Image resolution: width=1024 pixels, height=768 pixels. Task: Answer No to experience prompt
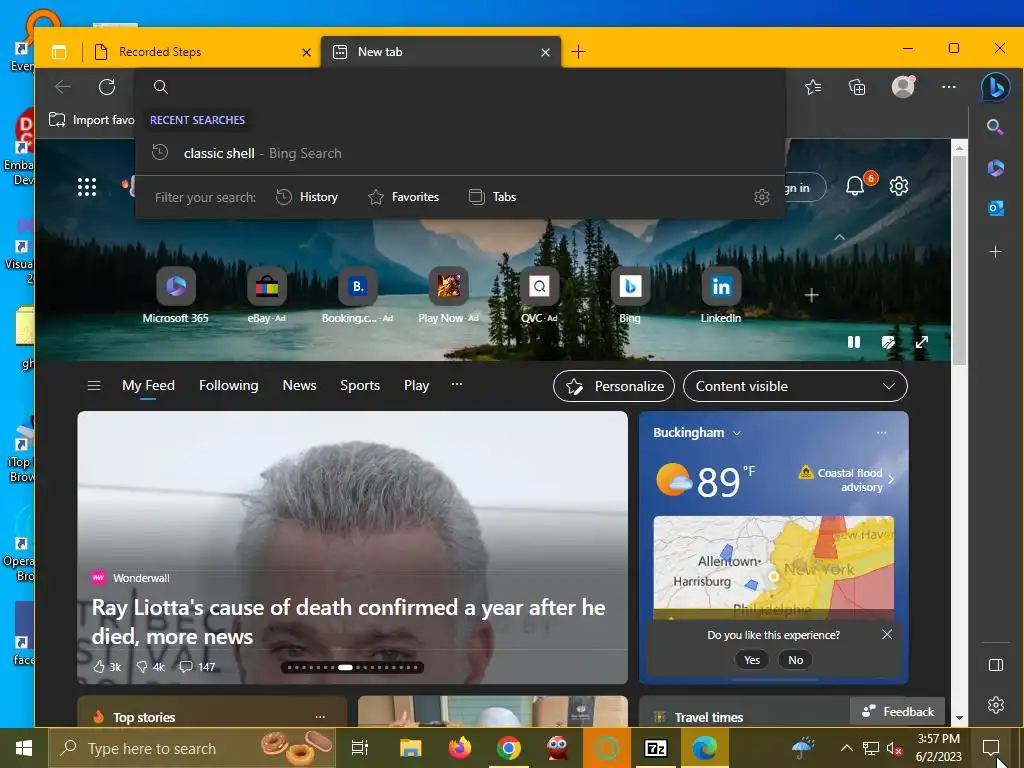[795, 660]
